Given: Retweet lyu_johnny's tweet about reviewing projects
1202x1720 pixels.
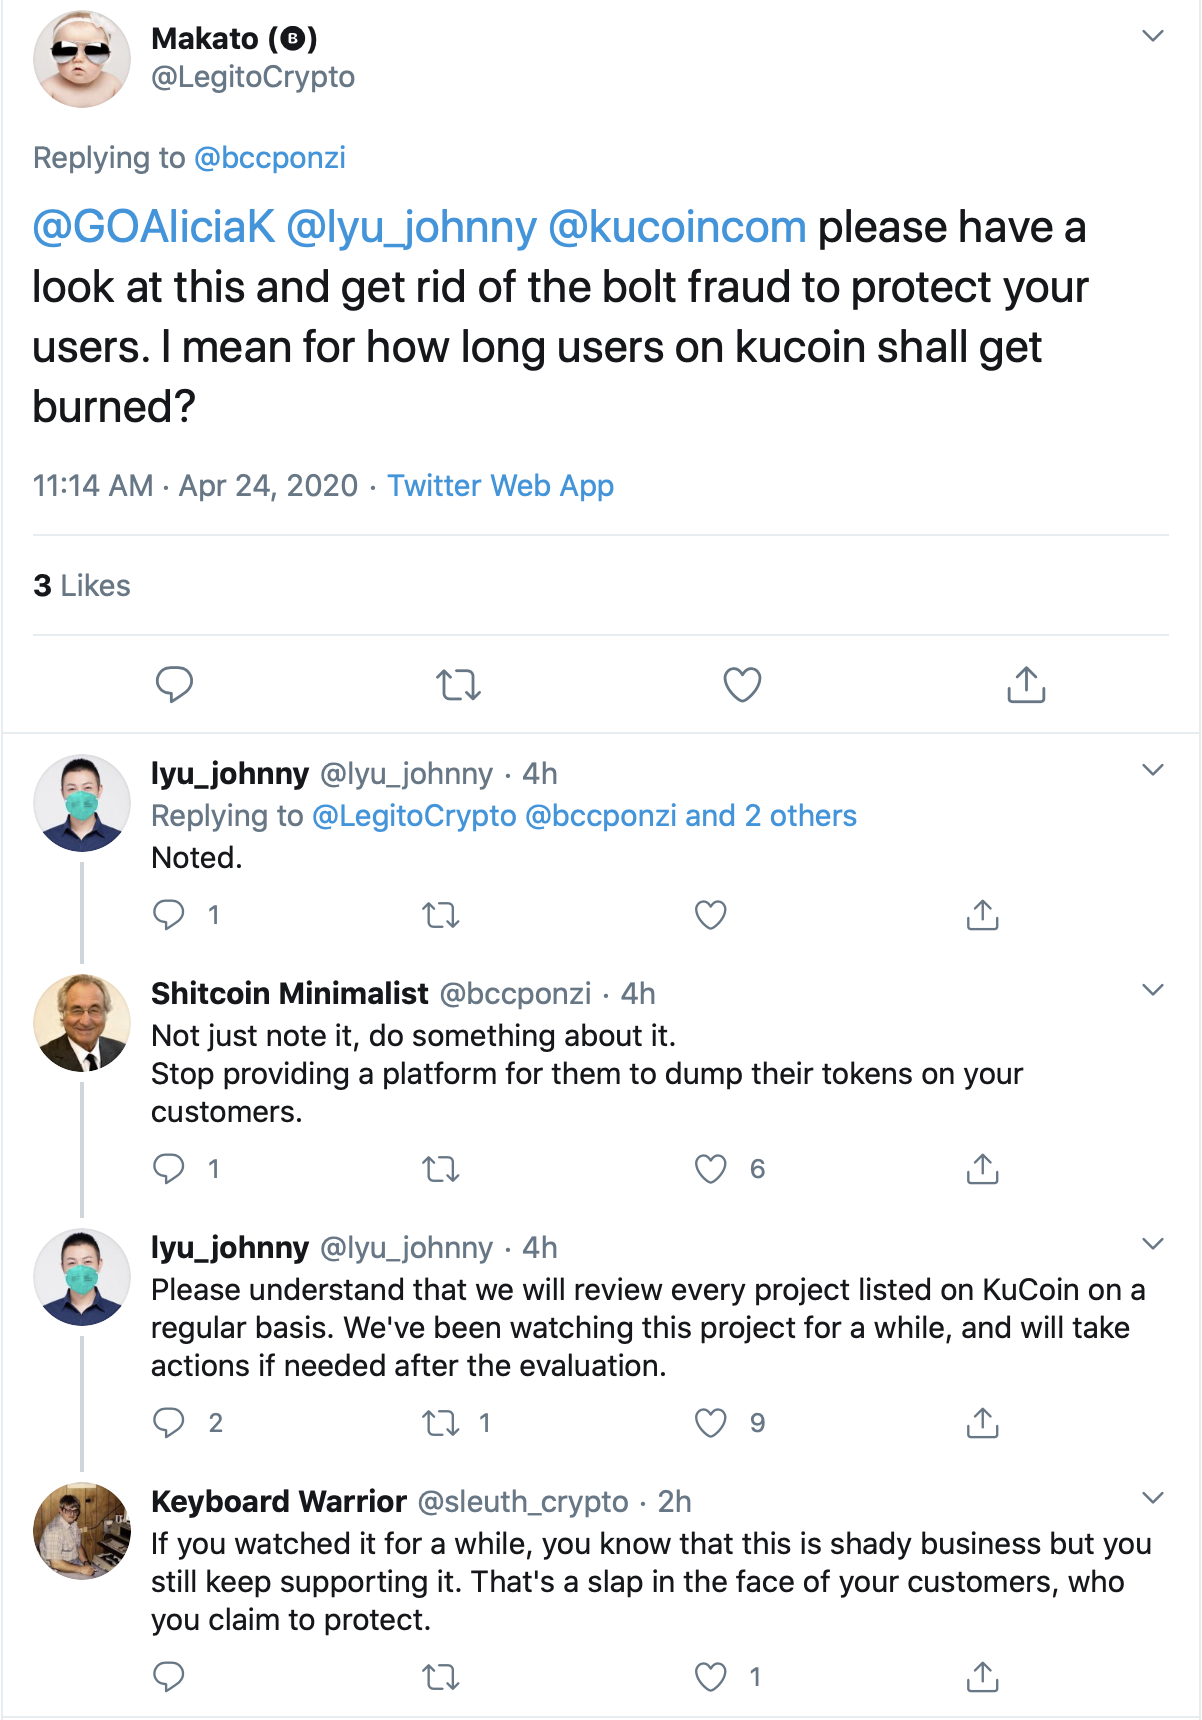Looking at the screenshot, I should coord(440,1423).
